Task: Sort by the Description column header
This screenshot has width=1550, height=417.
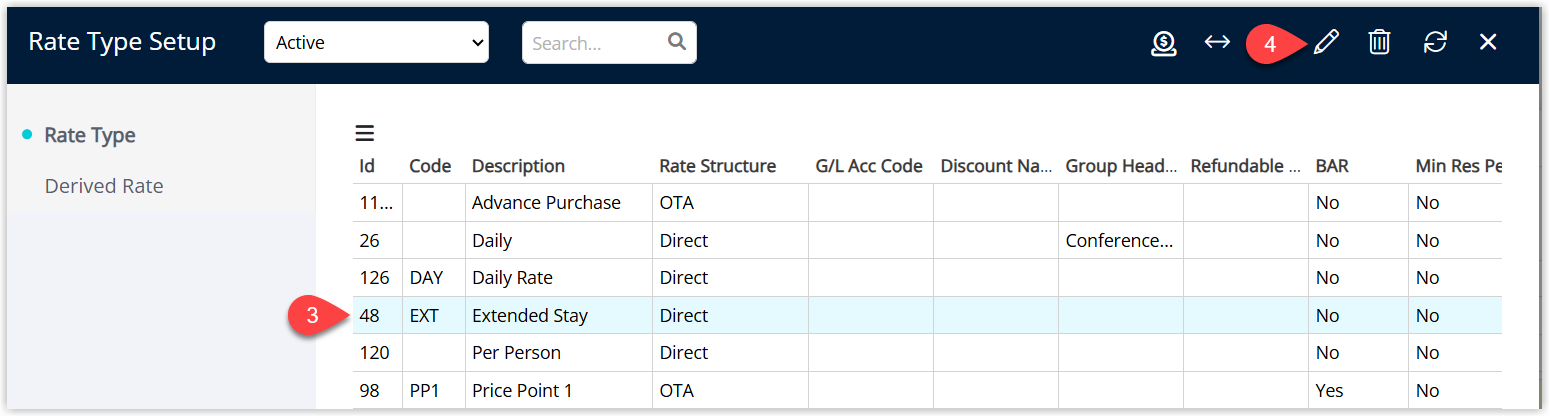Action: 518,166
